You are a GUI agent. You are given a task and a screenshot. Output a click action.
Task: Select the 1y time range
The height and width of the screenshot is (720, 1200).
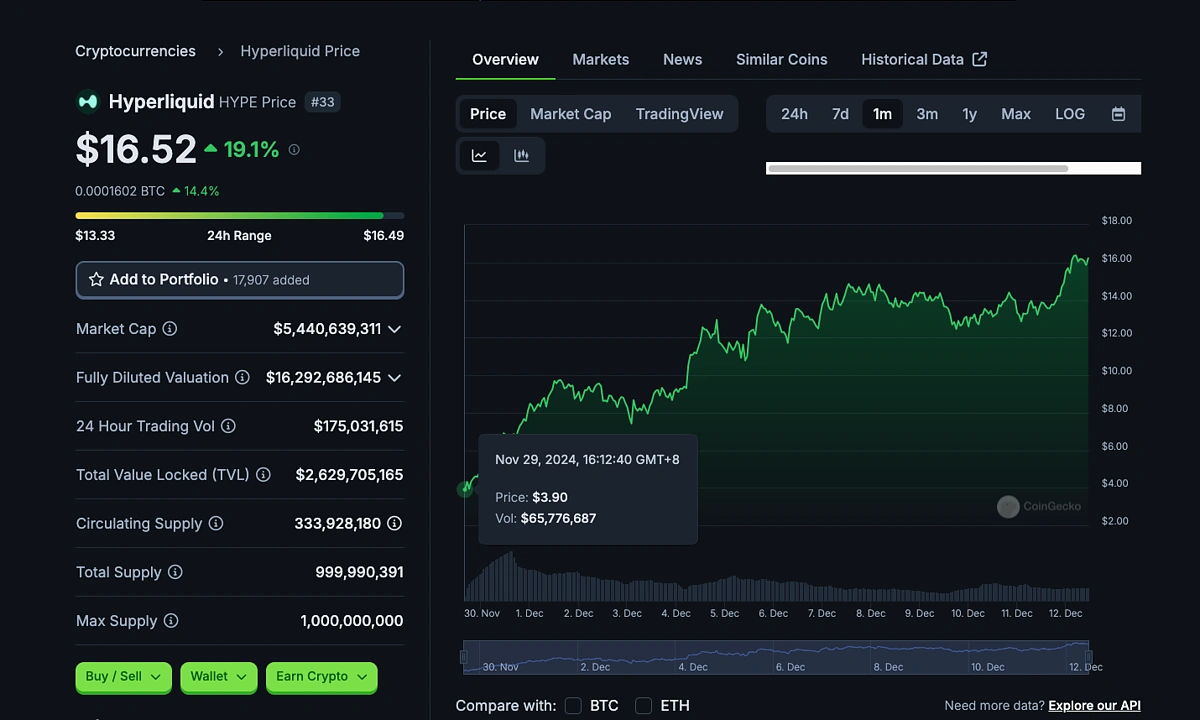(969, 114)
